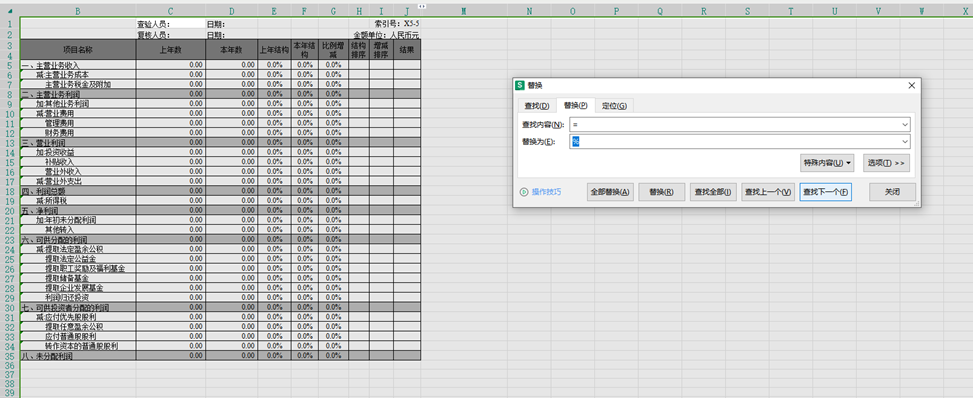Click the 结果 header cell
The width and height of the screenshot is (973, 398).
tap(407, 50)
